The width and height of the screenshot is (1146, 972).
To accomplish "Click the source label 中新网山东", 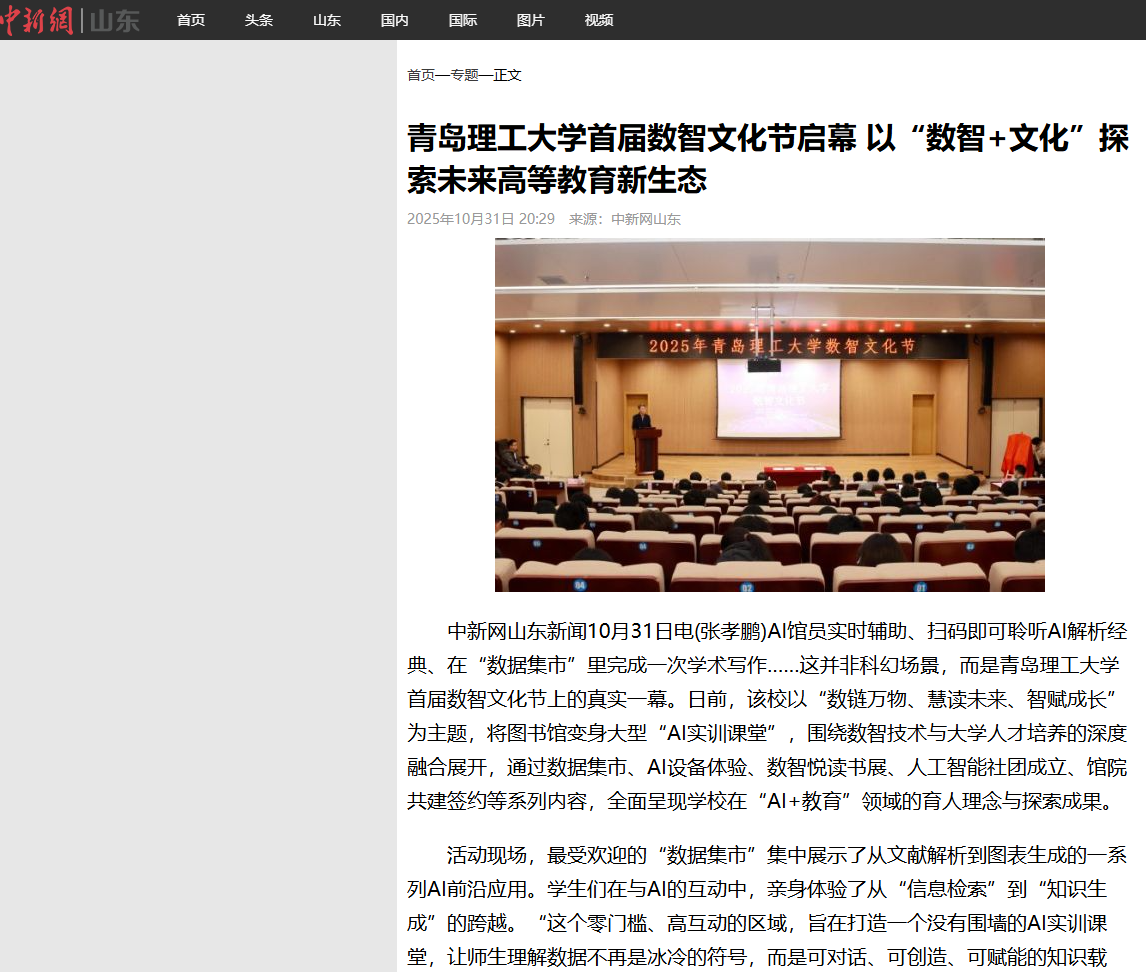I will [x=646, y=219].
